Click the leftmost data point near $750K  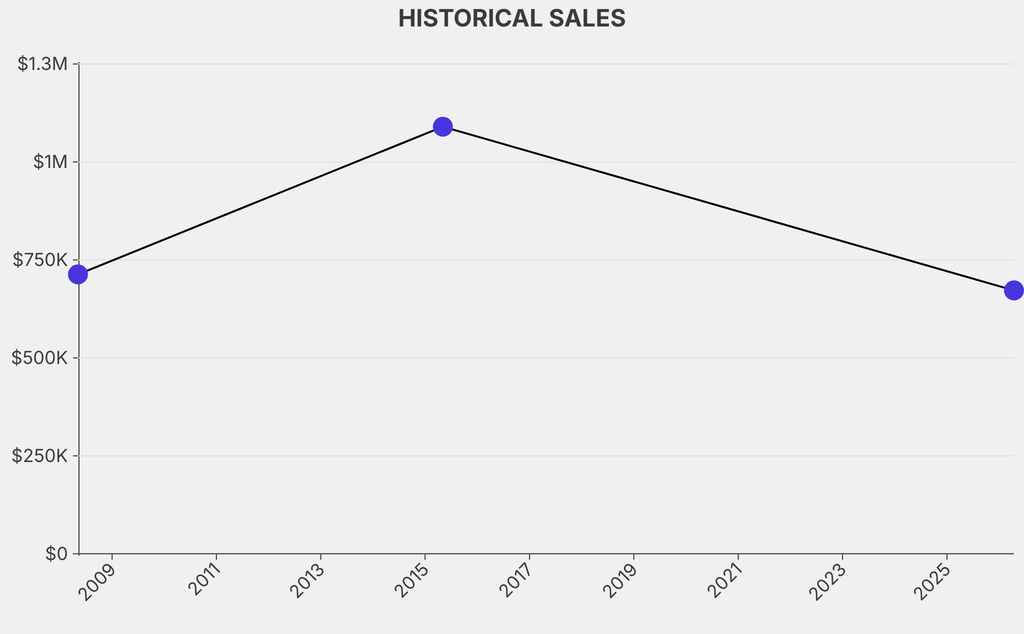click(78, 274)
